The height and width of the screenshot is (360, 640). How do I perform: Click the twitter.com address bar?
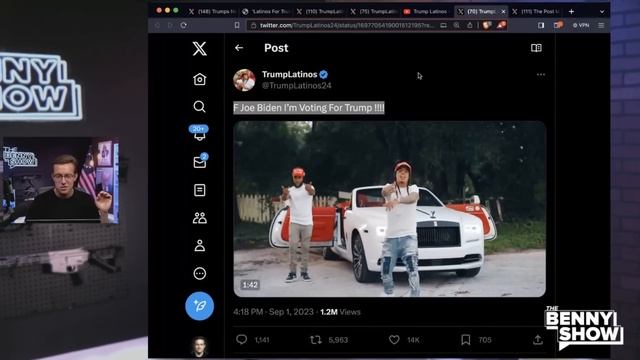coord(347,25)
